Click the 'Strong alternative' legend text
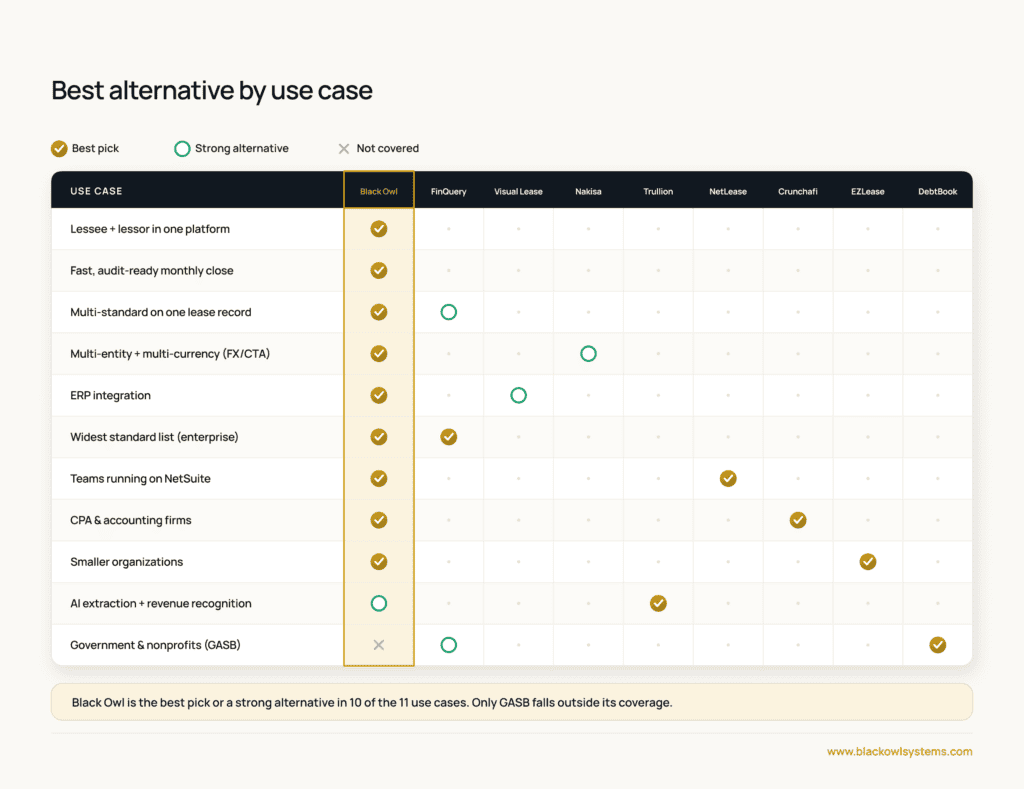Screen dimensions: 1024x789 (x=242, y=149)
